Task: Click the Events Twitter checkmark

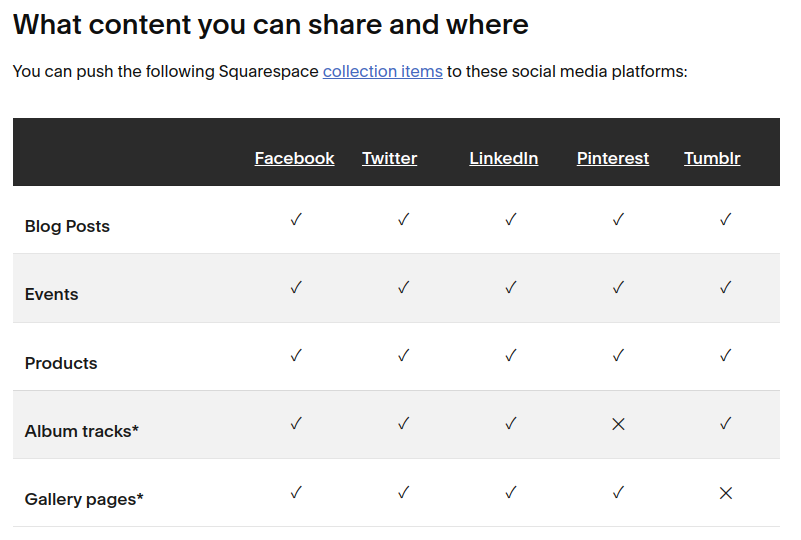Action: tap(403, 288)
